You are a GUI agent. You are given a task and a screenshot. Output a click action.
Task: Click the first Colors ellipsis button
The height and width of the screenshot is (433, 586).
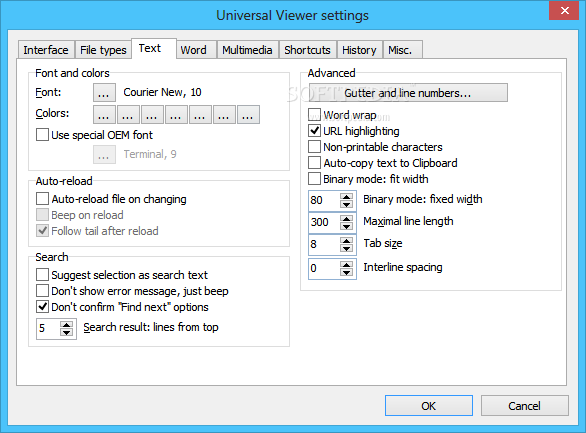click(x=104, y=114)
